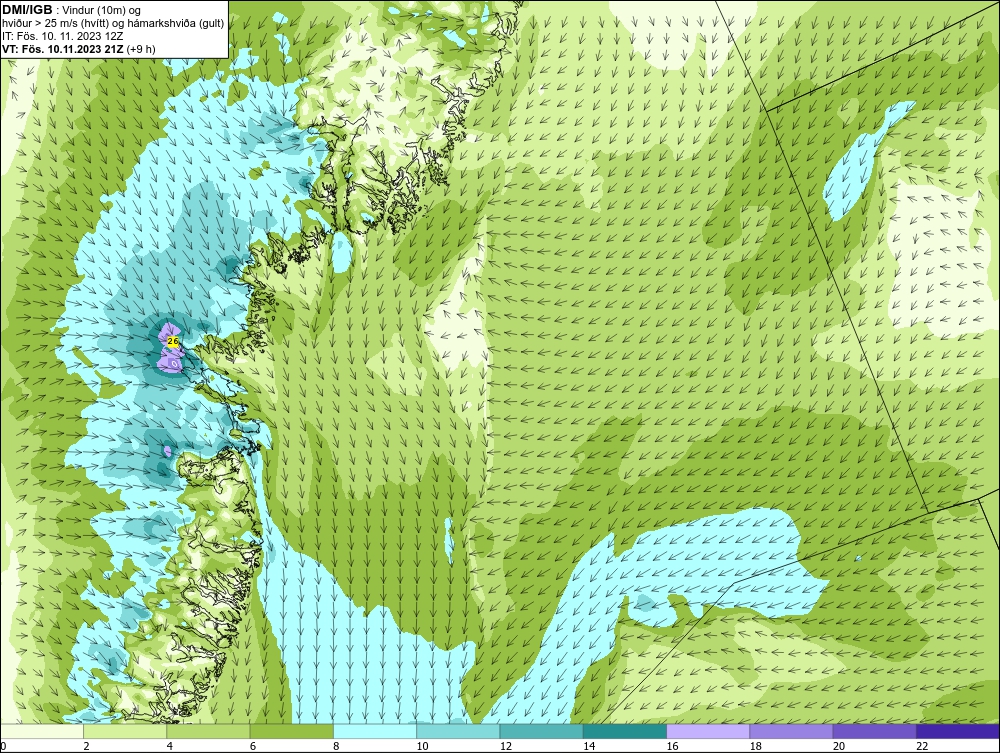Image resolution: width=1000 pixels, height=753 pixels.
Task: Click the legend scale value 18
Action: (x=756, y=747)
